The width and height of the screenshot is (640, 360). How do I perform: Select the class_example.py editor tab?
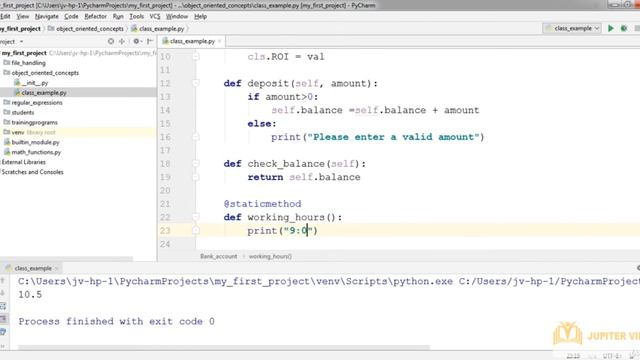192,41
